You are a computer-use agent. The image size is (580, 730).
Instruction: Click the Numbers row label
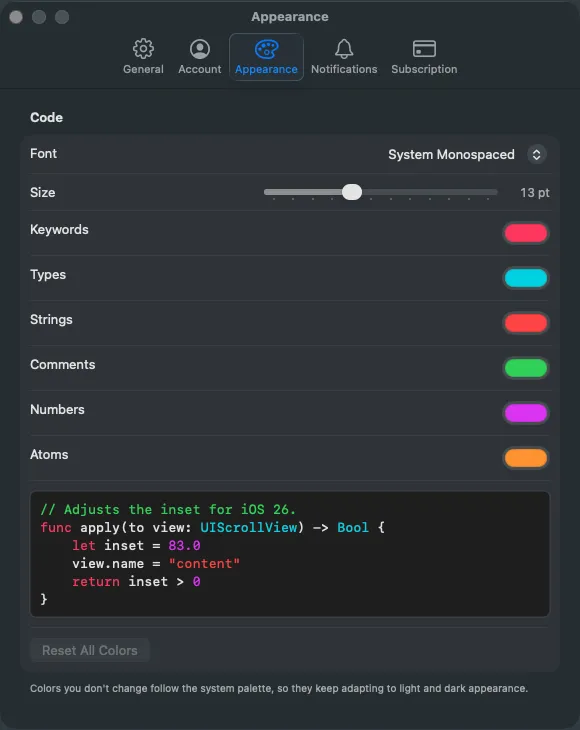(57, 410)
